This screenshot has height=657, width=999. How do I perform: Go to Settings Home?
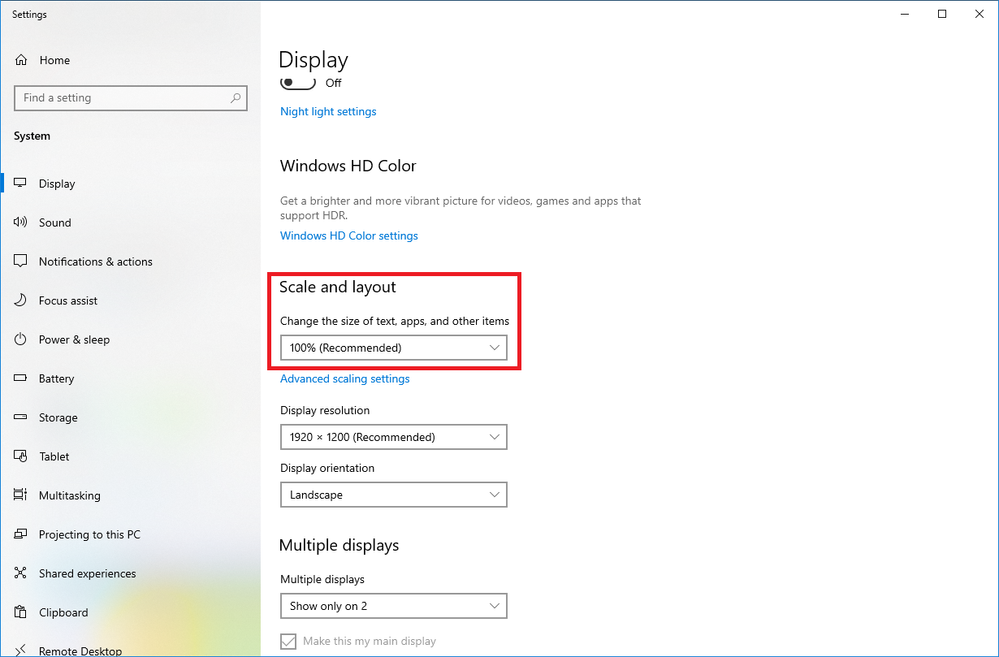point(131,60)
